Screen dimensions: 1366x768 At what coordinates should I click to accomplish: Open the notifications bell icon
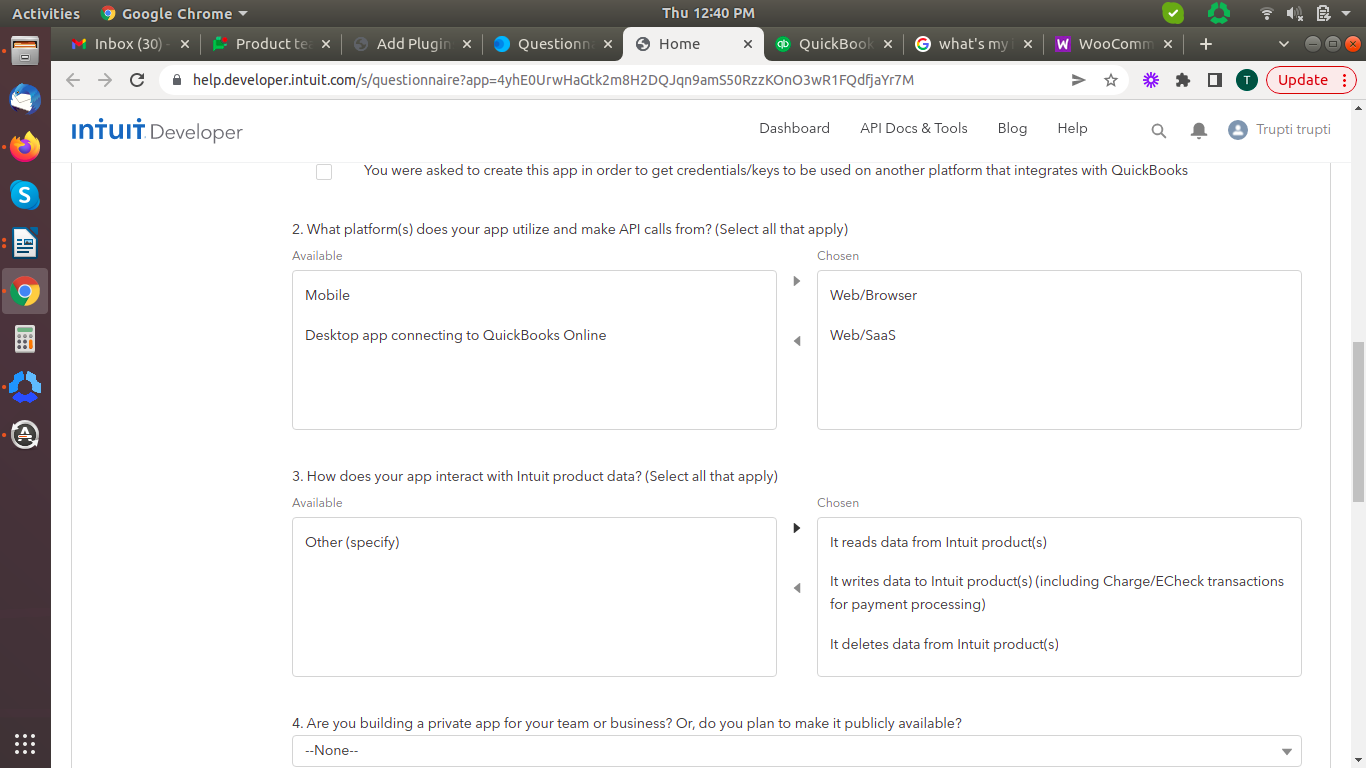click(1198, 130)
